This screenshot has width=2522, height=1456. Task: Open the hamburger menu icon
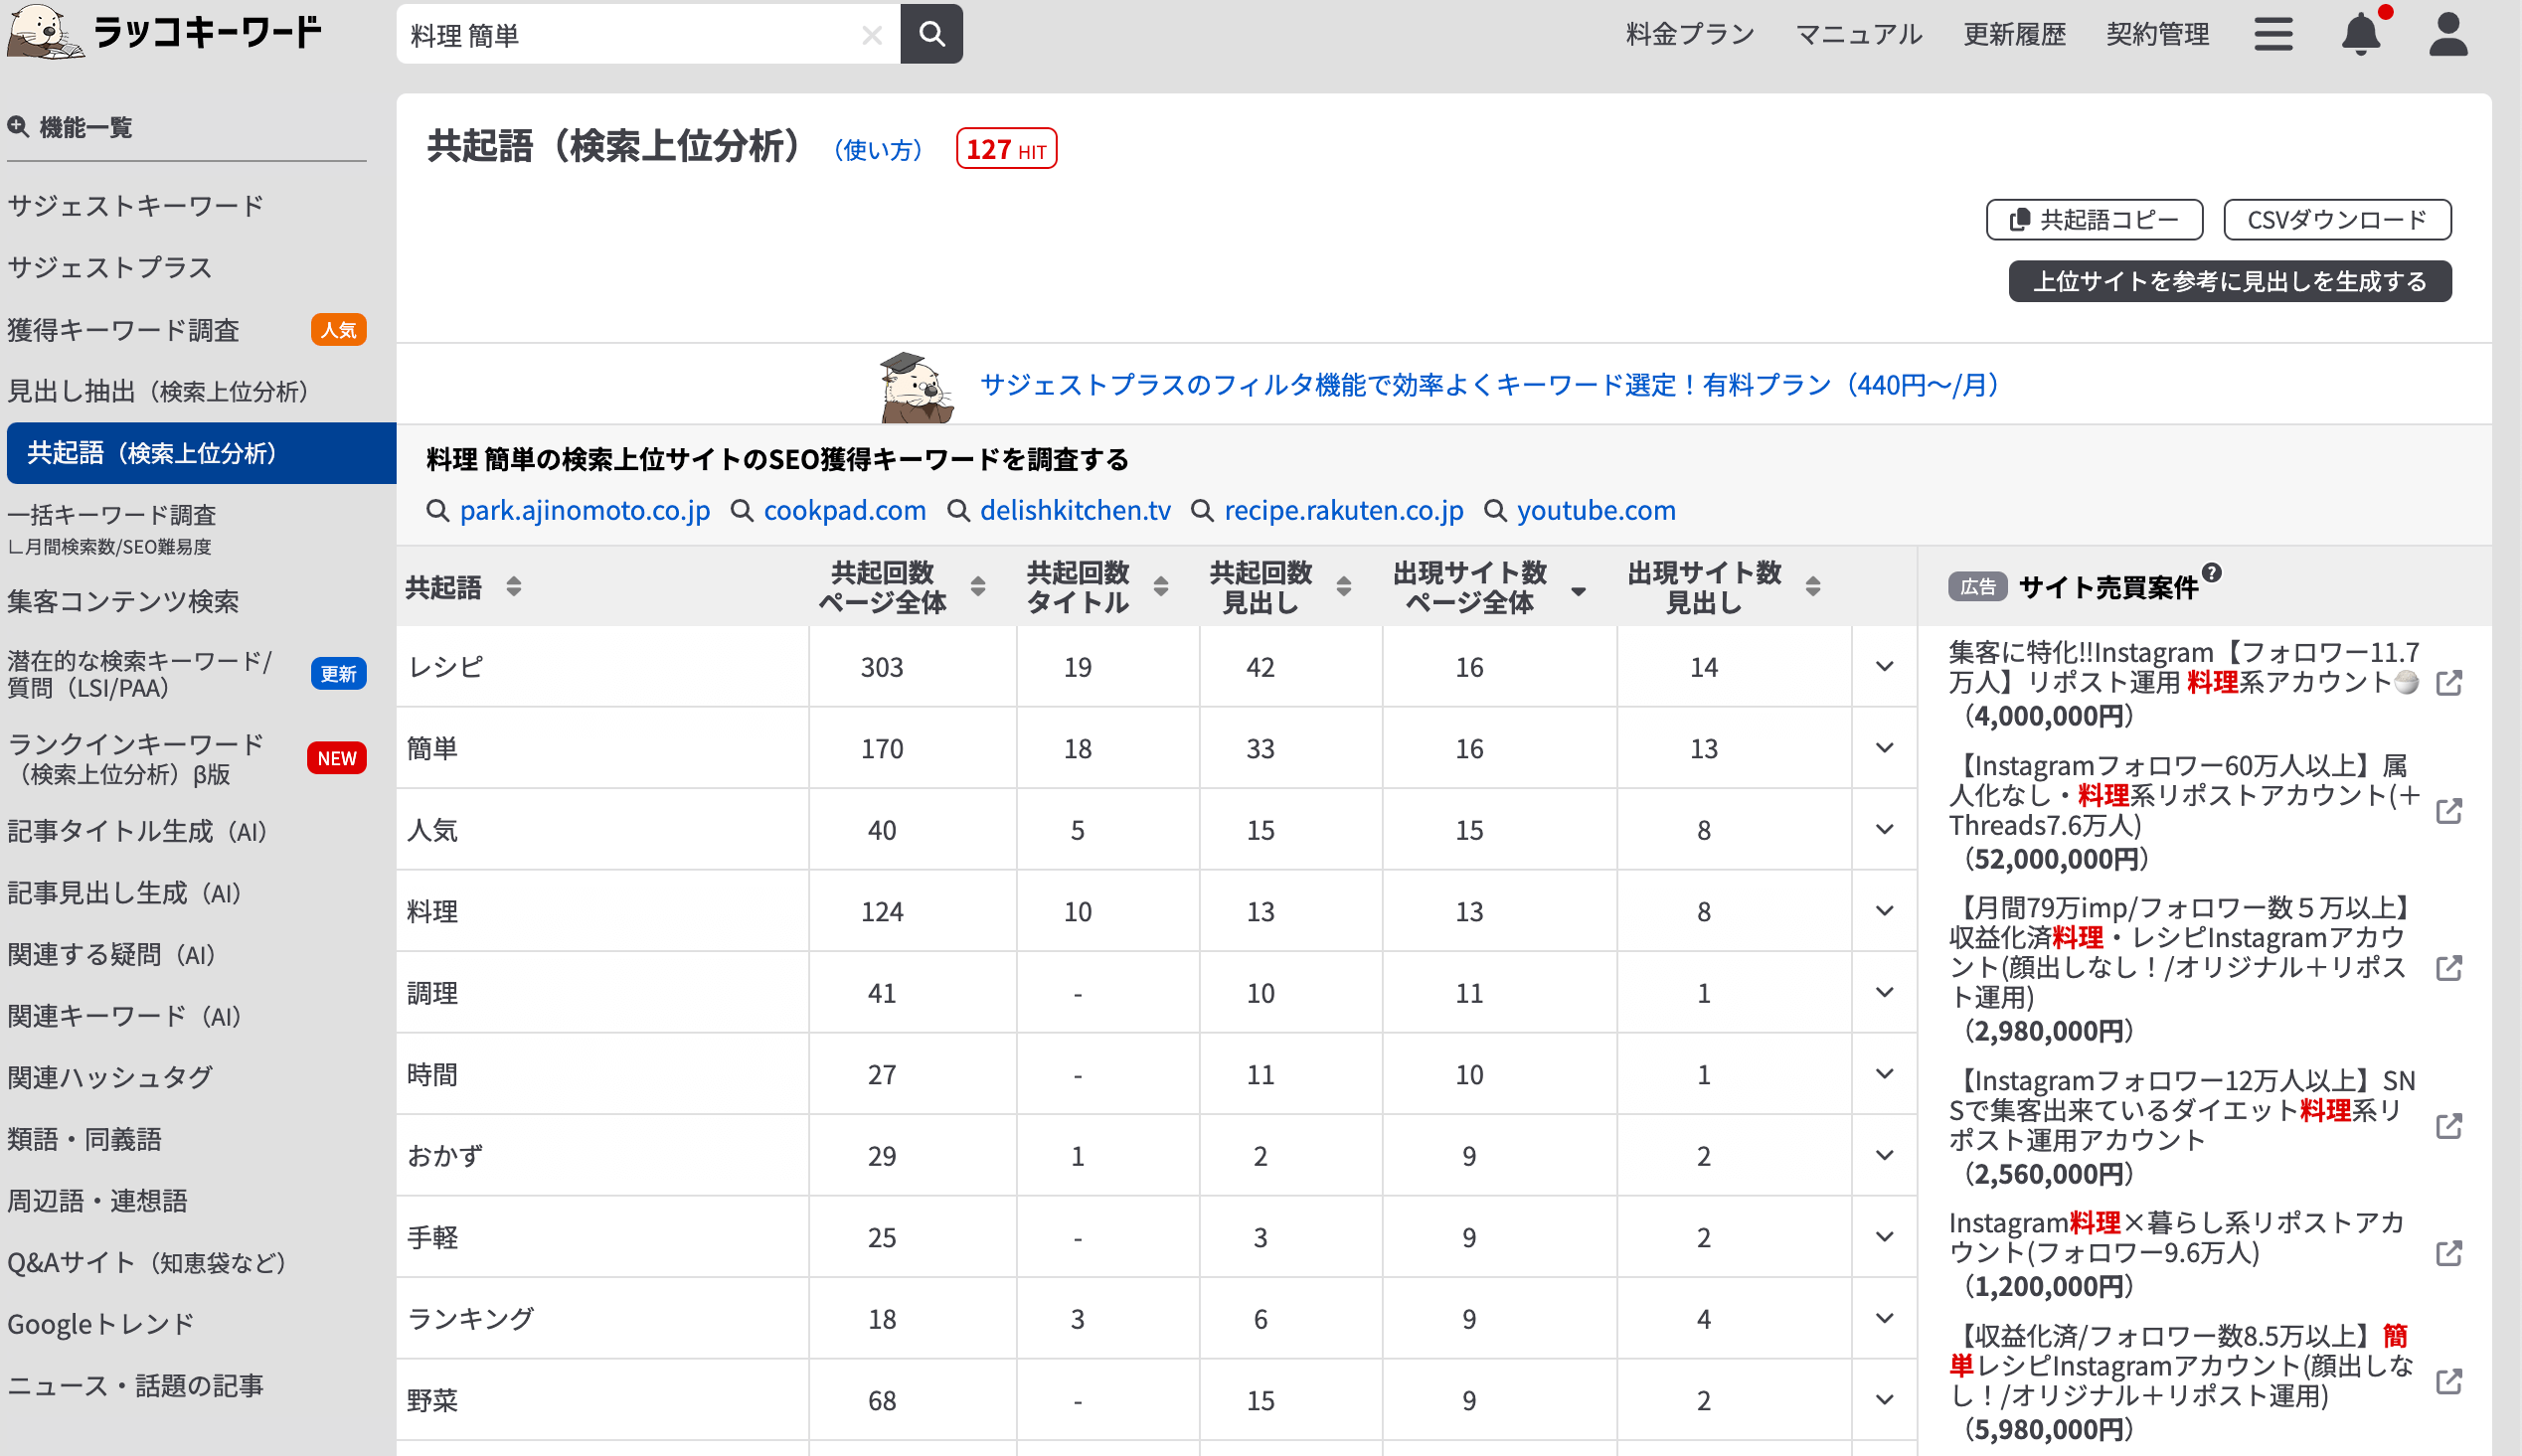point(2273,34)
